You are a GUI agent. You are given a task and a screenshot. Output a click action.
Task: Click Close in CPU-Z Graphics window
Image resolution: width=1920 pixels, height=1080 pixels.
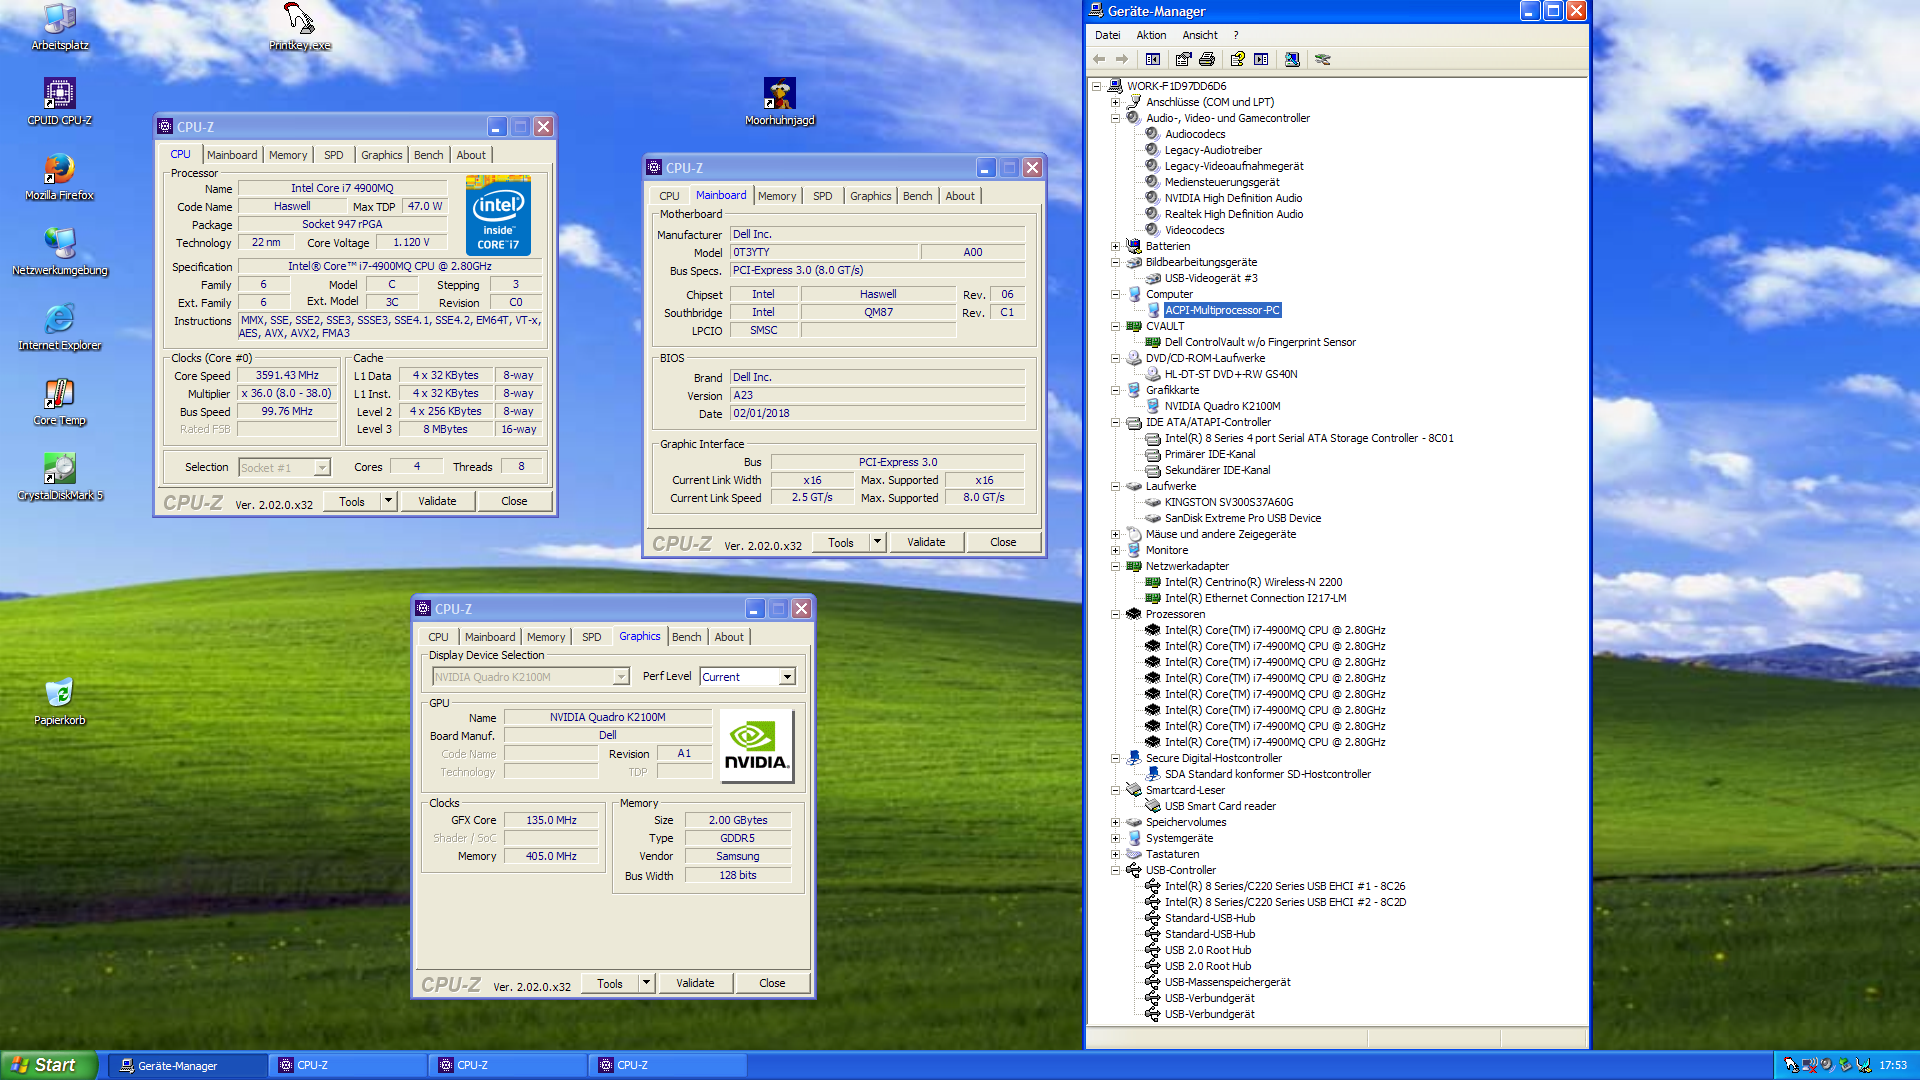[x=772, y=983]
